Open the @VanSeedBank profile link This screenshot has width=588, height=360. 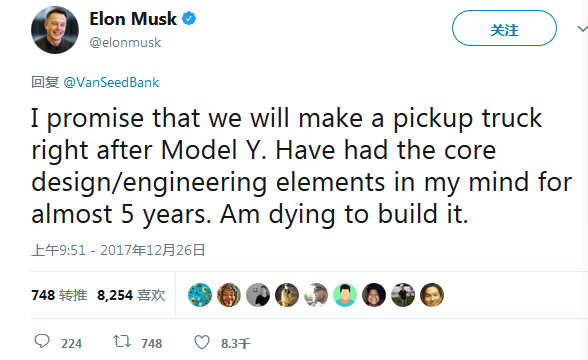pos(111,82)
